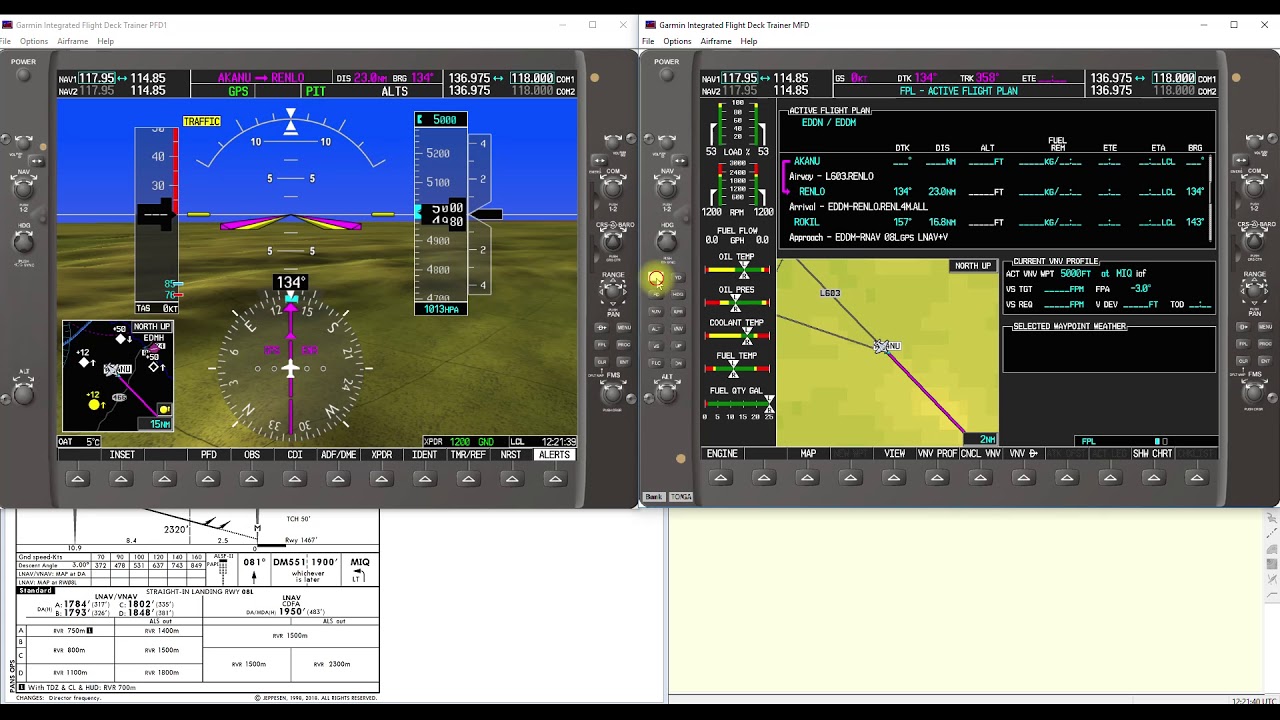Click TO/GA button below MFD
1280x720 pixels.
point(681,497)
